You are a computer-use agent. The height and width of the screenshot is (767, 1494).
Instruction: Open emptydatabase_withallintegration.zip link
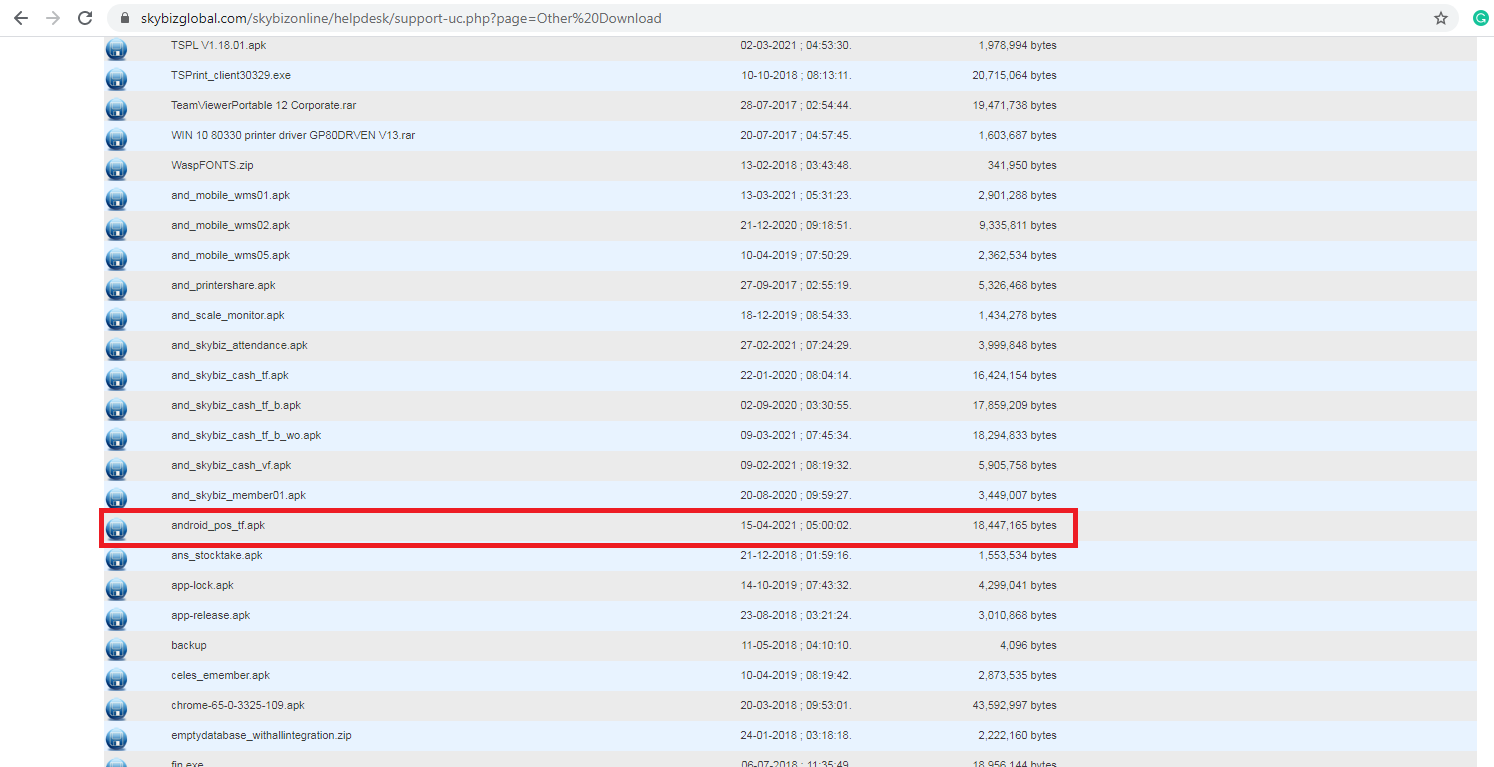coord(261,735)
